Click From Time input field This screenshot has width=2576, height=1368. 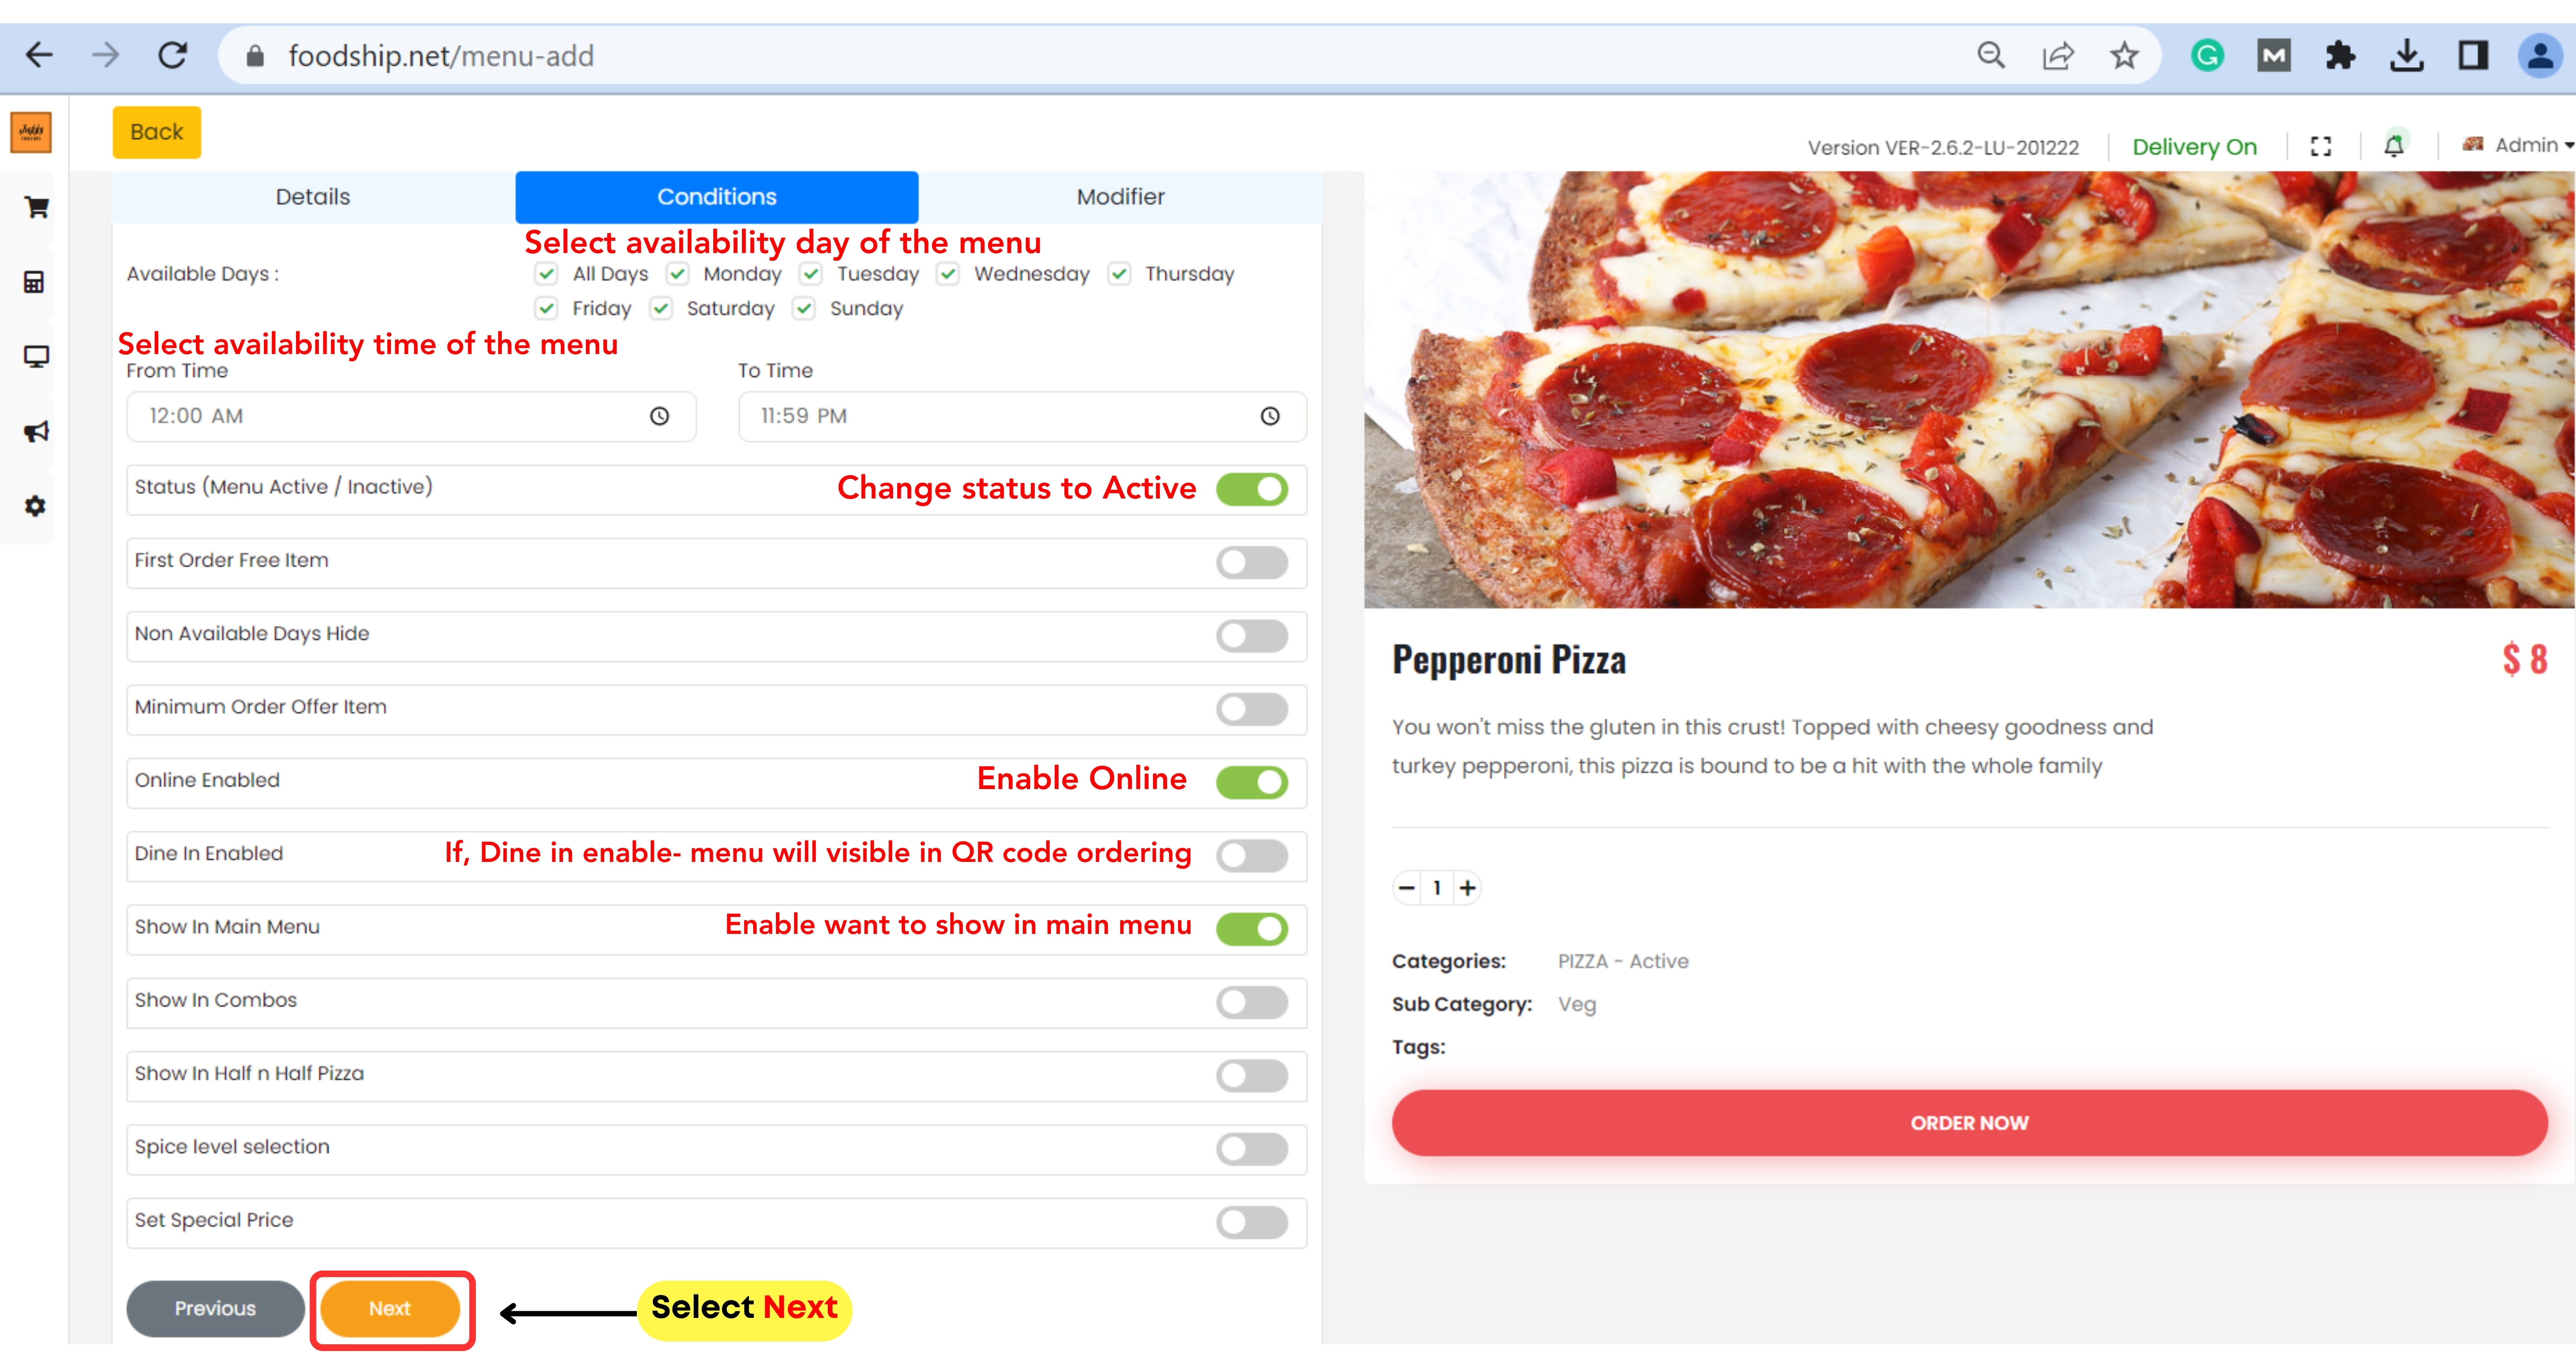[x=411, y=416]
